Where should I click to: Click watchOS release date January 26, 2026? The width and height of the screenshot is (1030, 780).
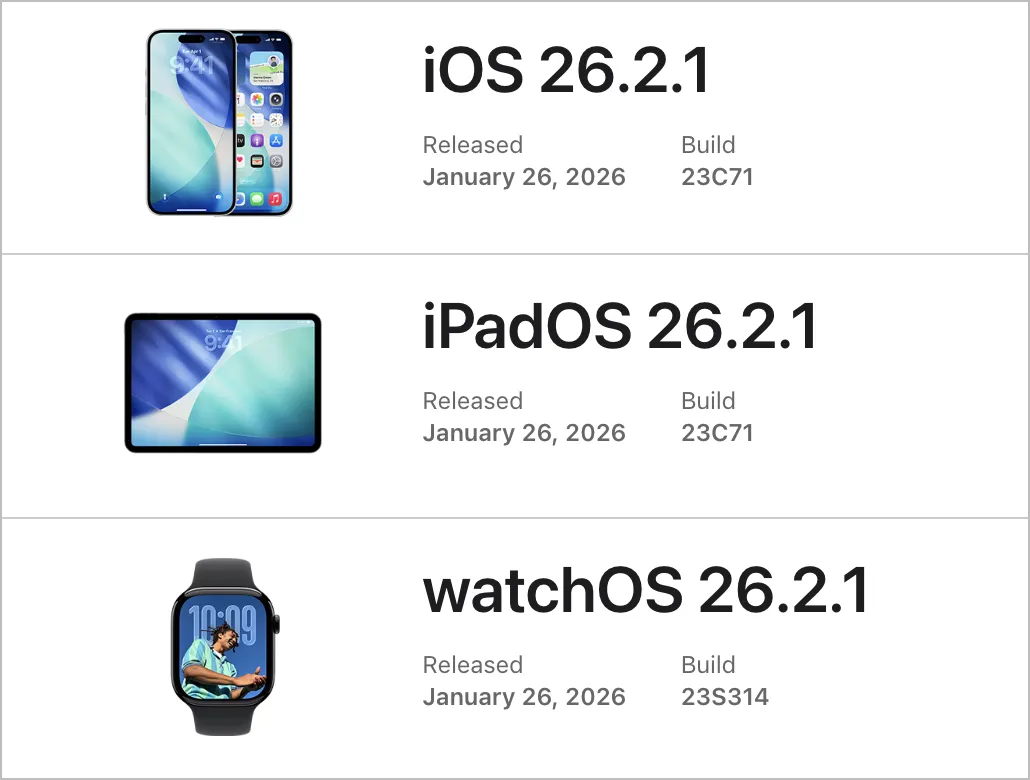[x=524, y=698]
